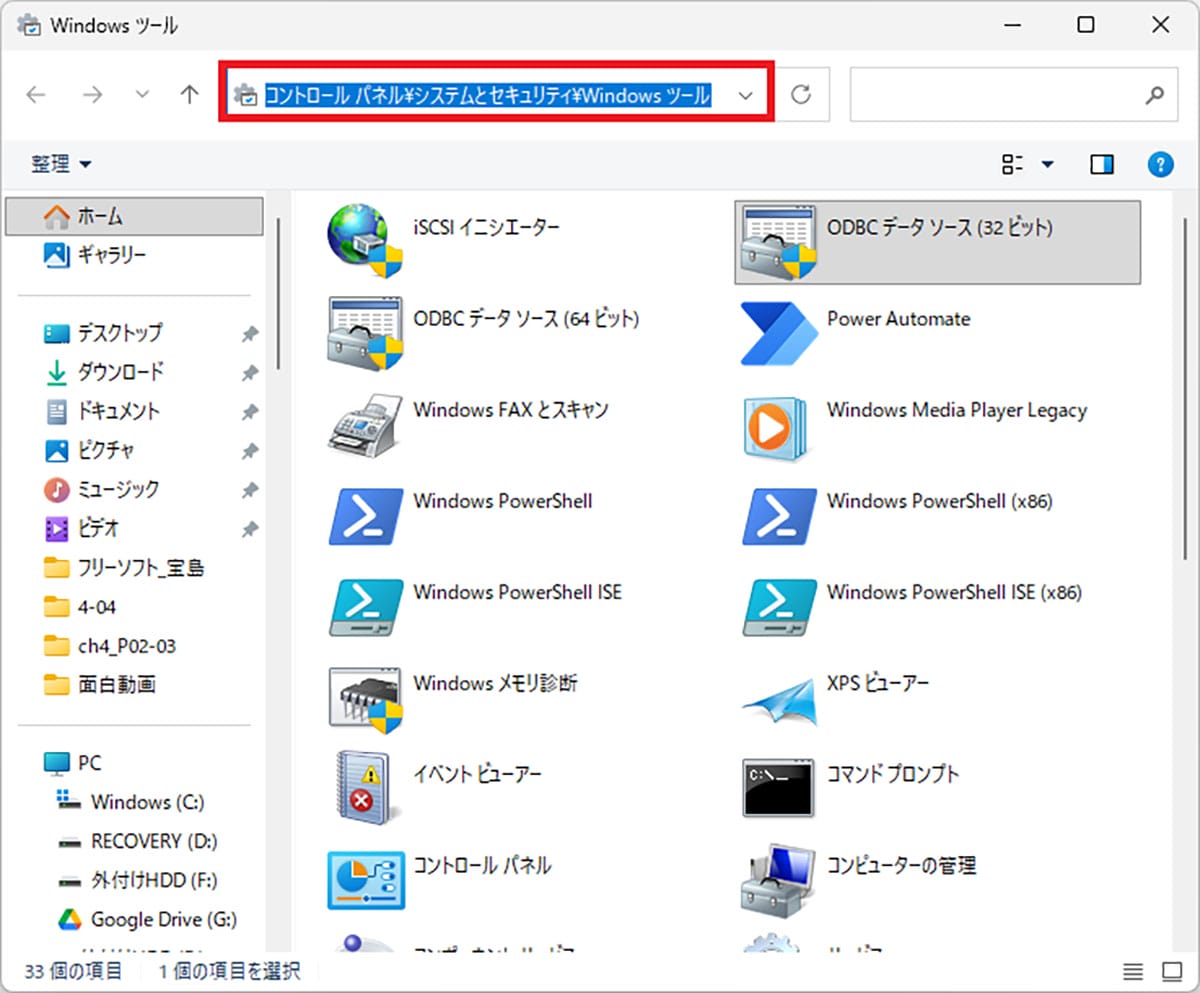Select Google Drive (G:) in navigation pane
This screenshot has height=993, width=1200.
pyautogui.click(x=163, y=919)
